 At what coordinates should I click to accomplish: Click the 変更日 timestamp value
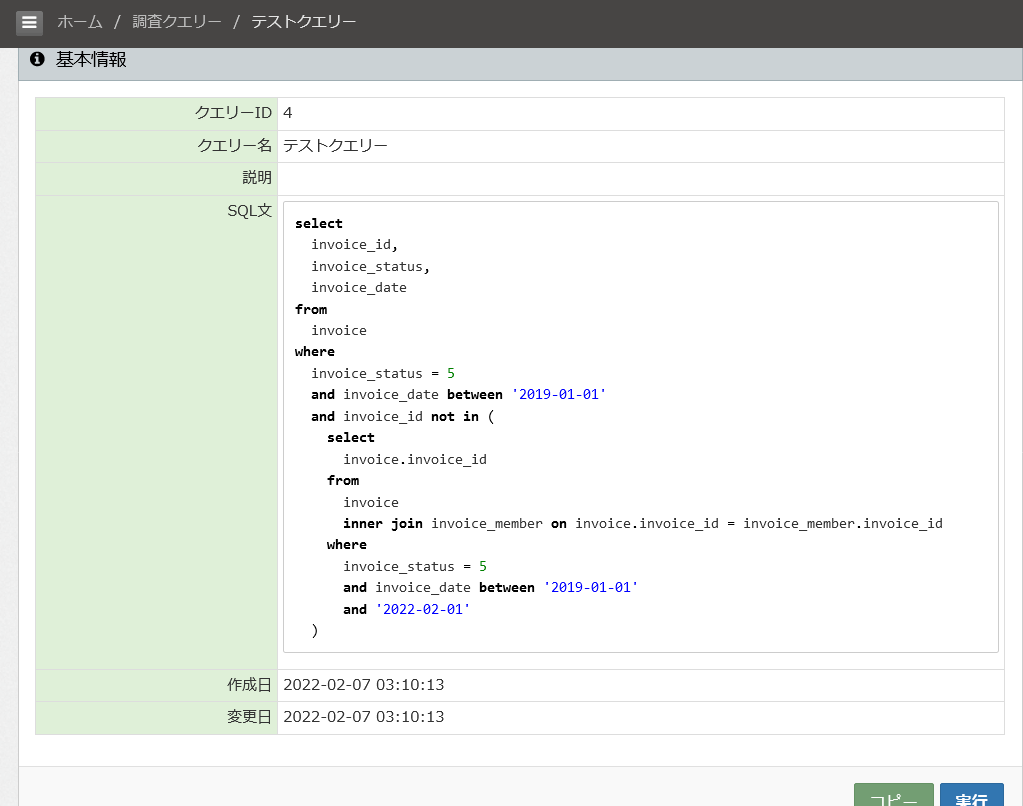[x=363, y=717]
